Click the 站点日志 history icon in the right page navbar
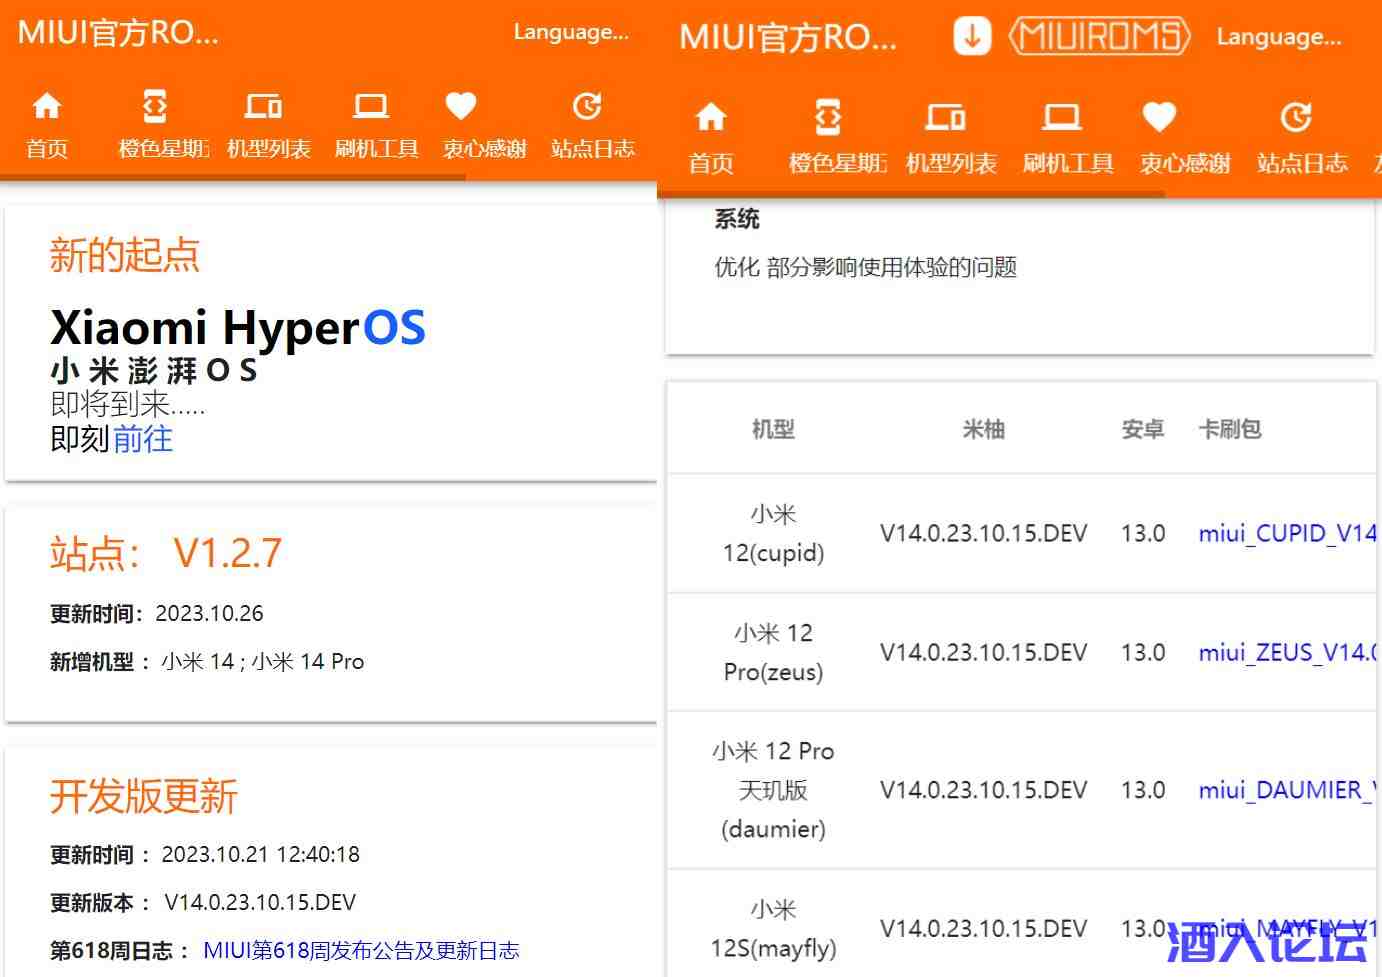This screenshot has height=977, width=1382. 1296,117
